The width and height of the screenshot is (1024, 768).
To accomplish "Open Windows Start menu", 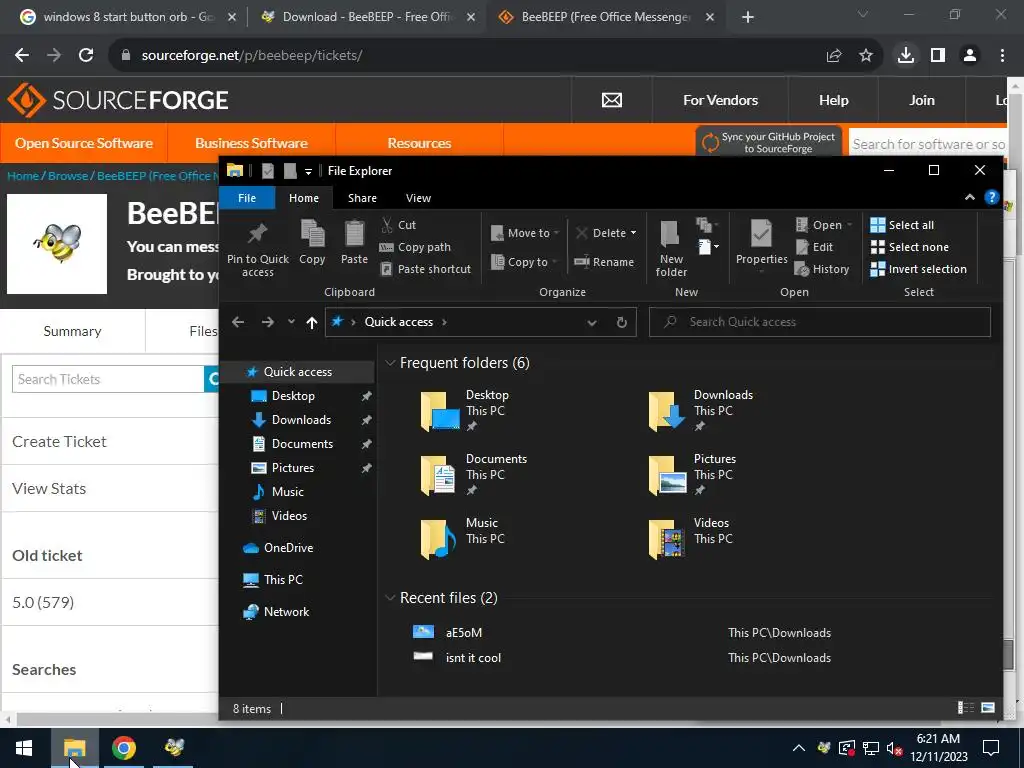I will coord(24,748).
